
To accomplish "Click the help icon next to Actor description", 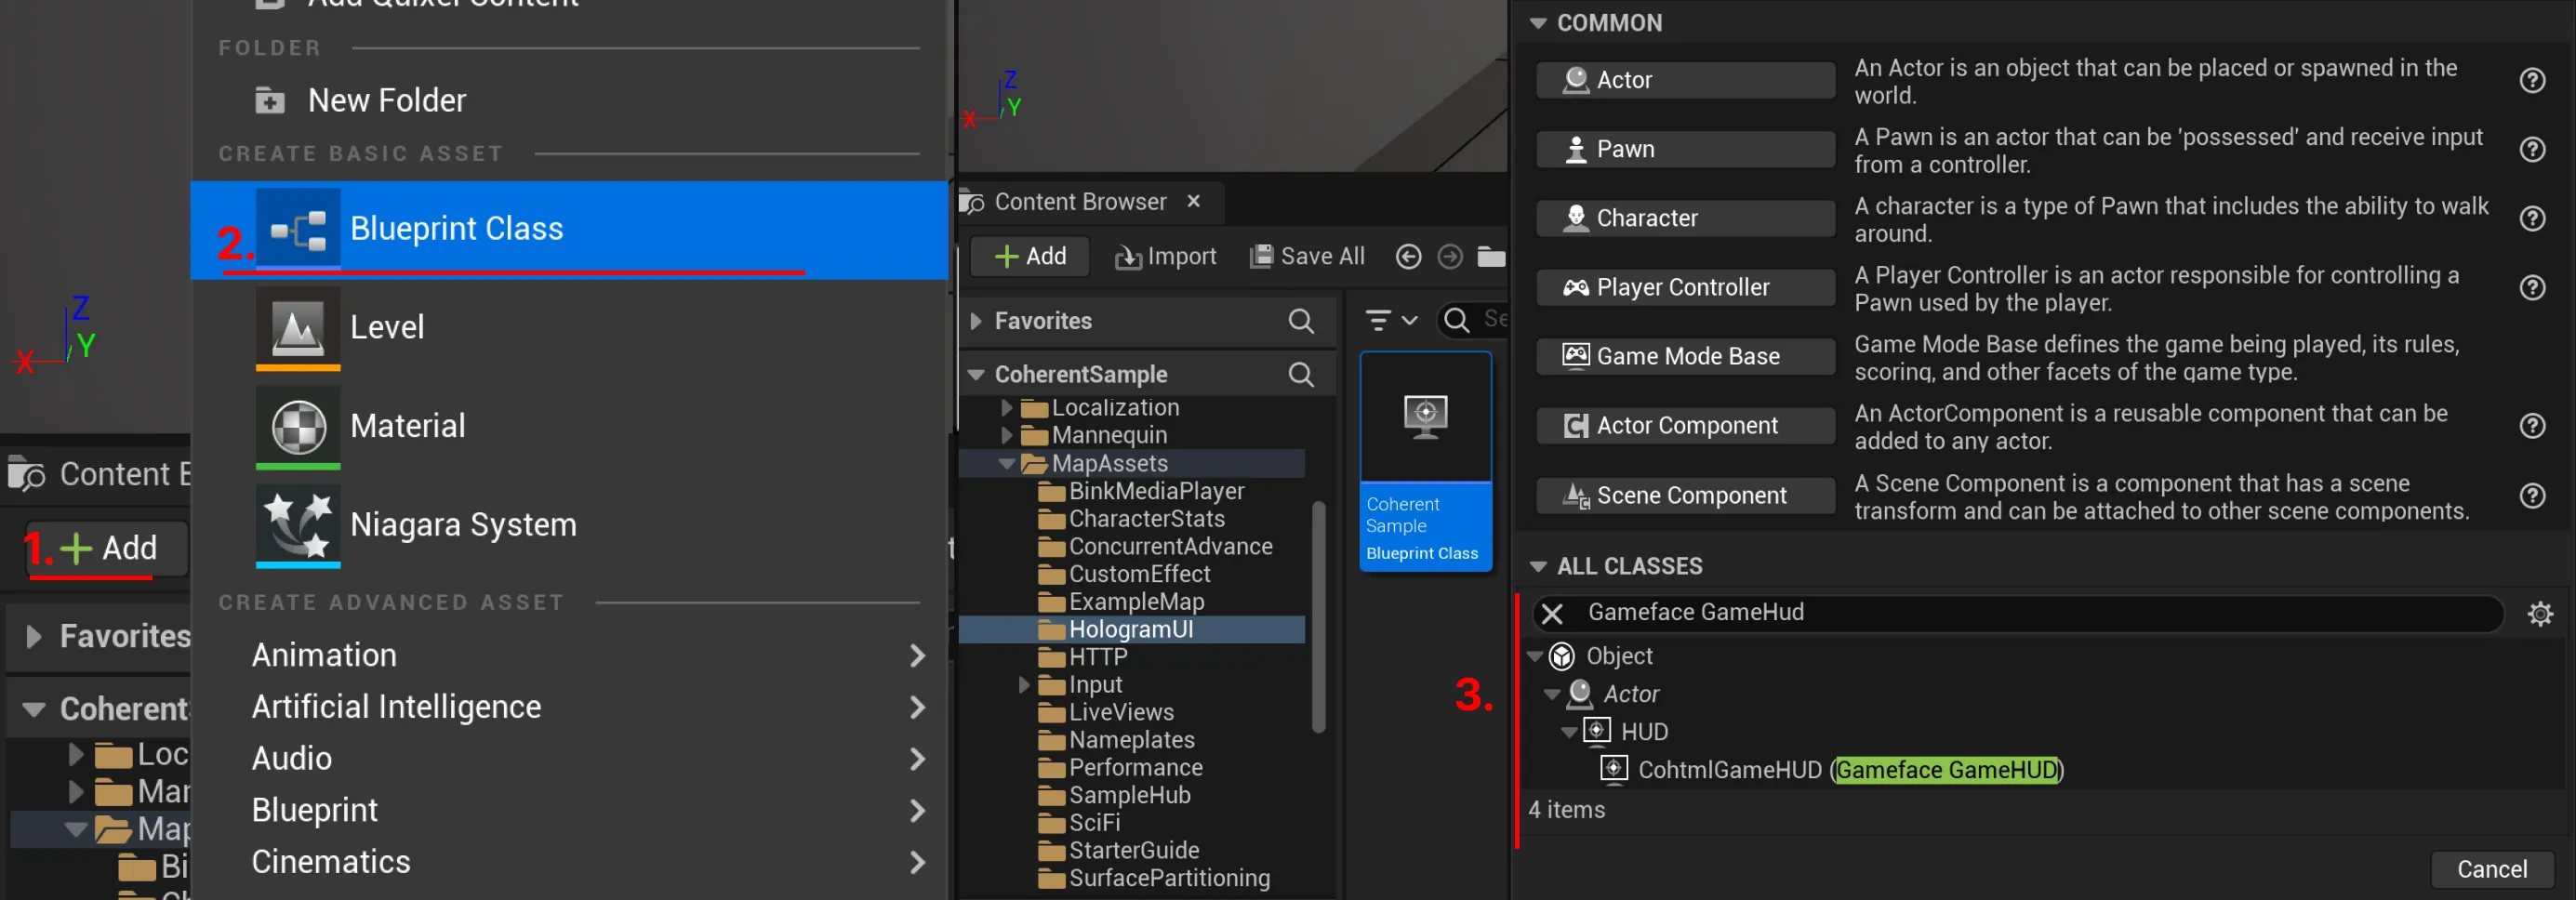I will pyautogui.click(x=2531, y=81).
